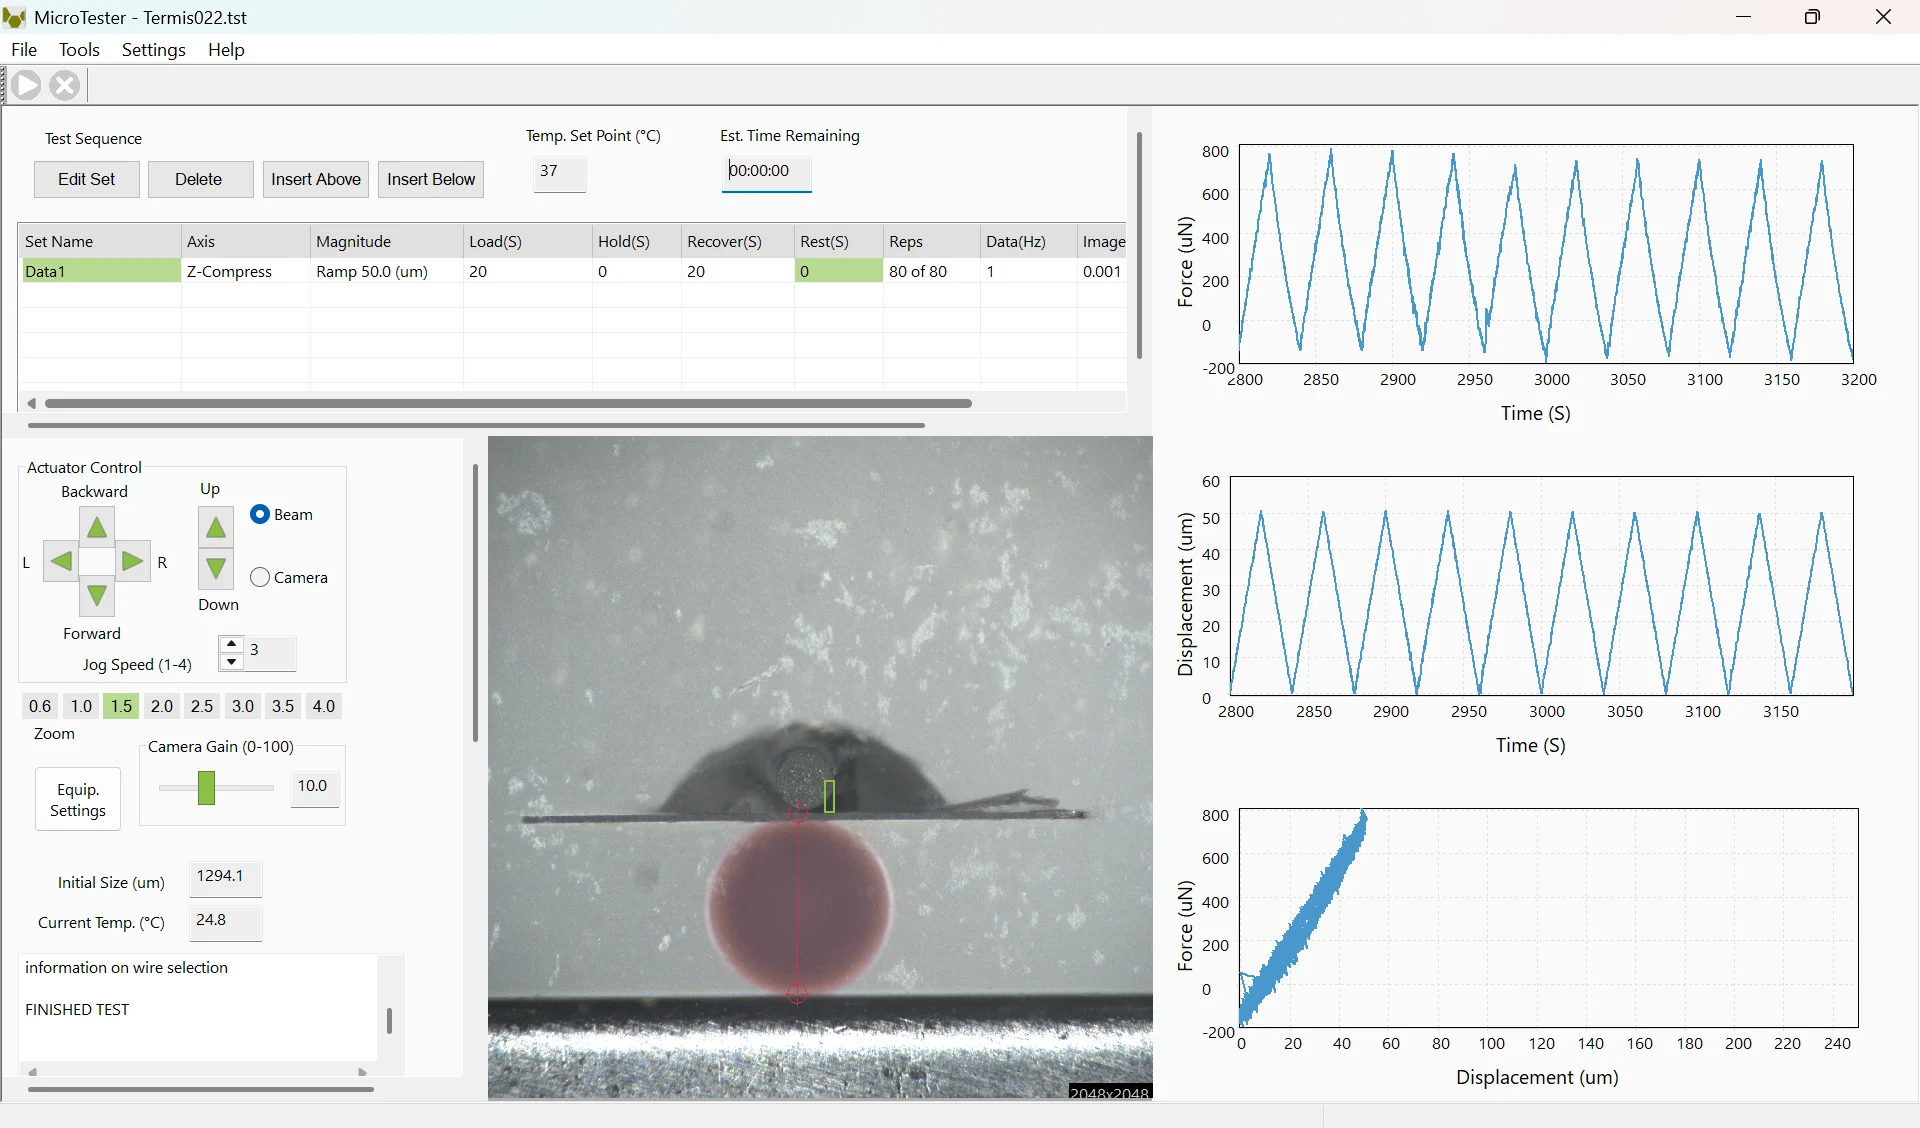Set zoom level to 2.5
Viewport: 1920px width, 1128px height.
(202, 706)
